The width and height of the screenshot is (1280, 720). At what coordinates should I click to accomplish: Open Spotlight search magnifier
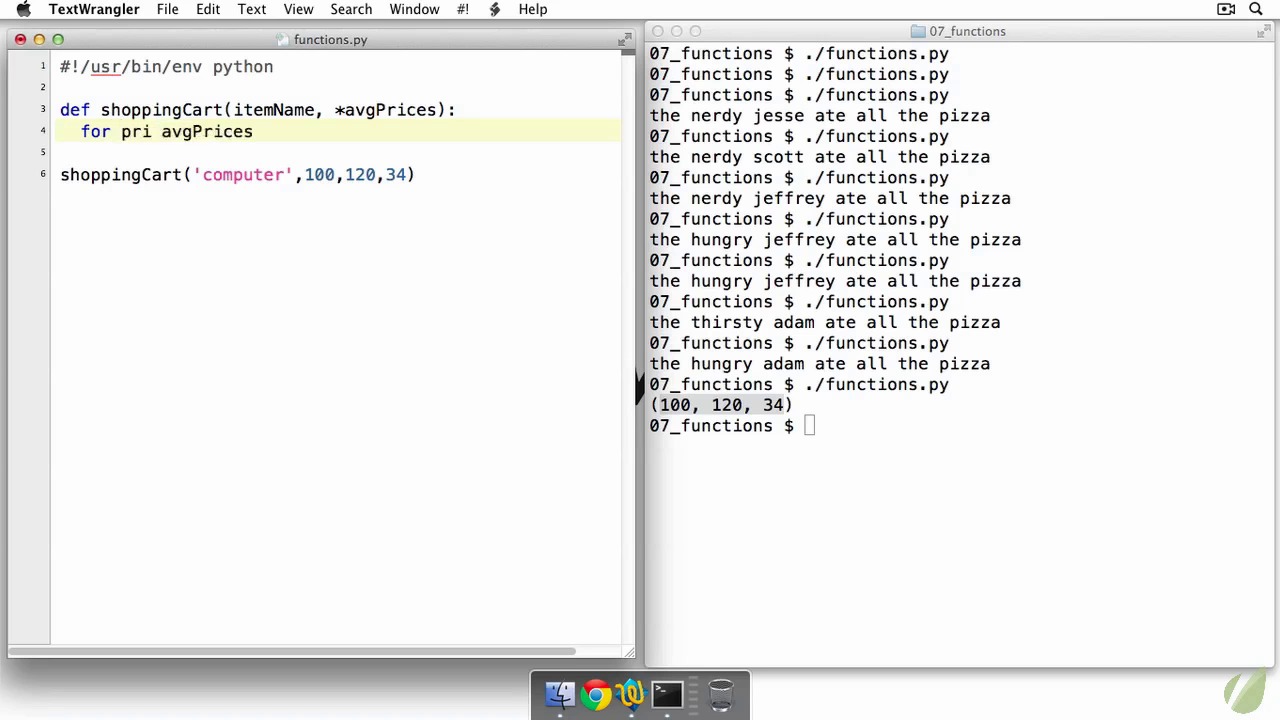coord(1256,9)
